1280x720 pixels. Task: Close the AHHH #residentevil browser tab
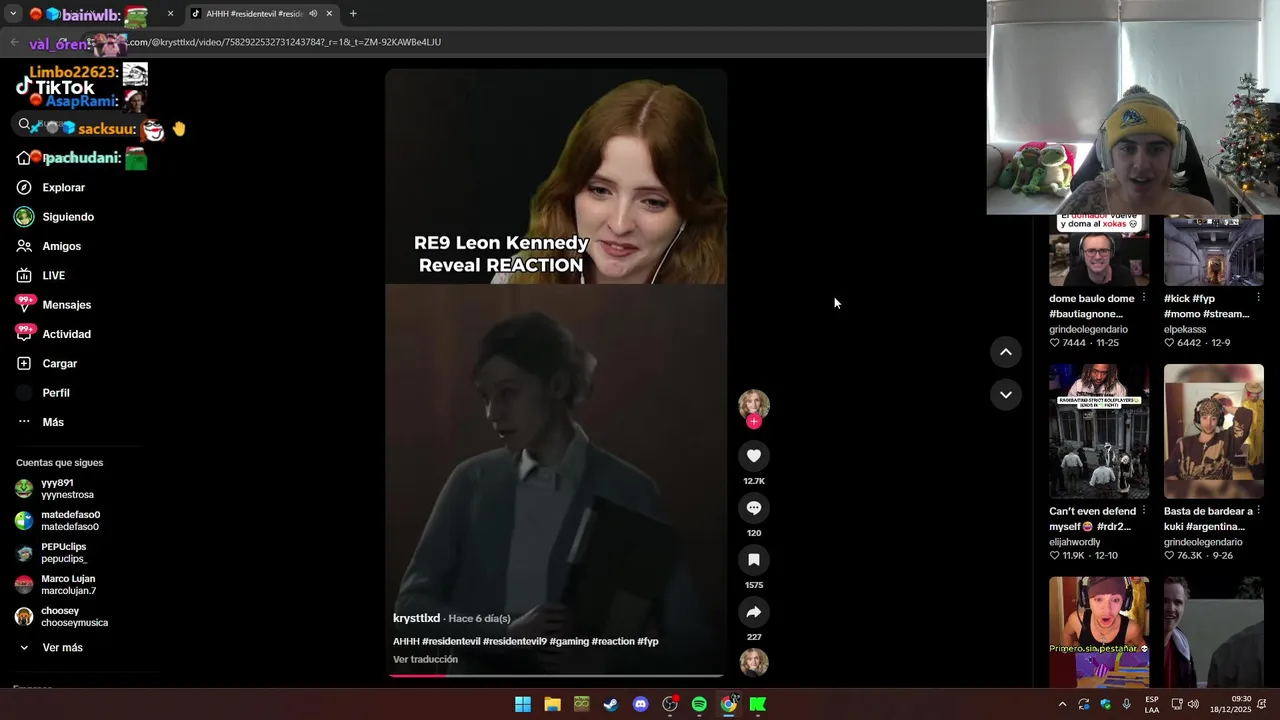[x=329, y=14]
